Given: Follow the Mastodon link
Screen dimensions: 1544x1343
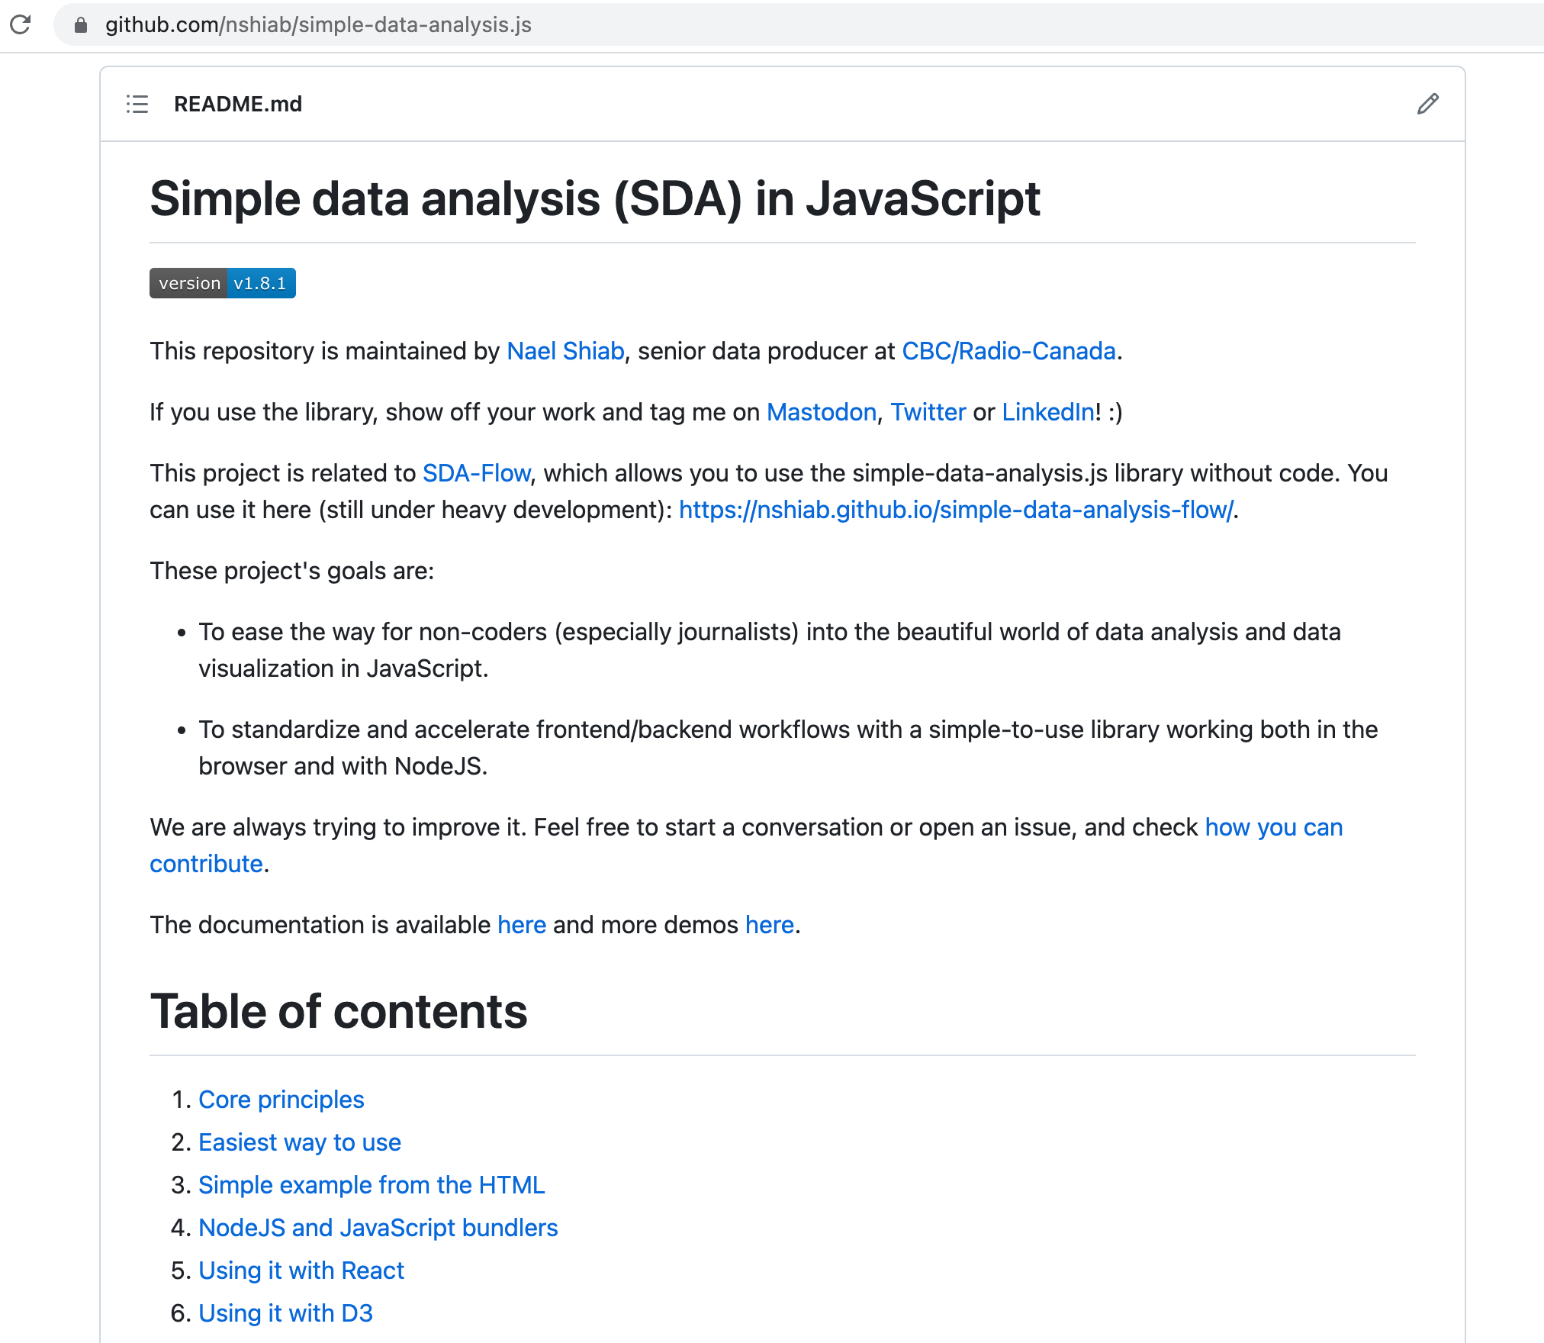Looking at the screenshot, I should 821,412.
